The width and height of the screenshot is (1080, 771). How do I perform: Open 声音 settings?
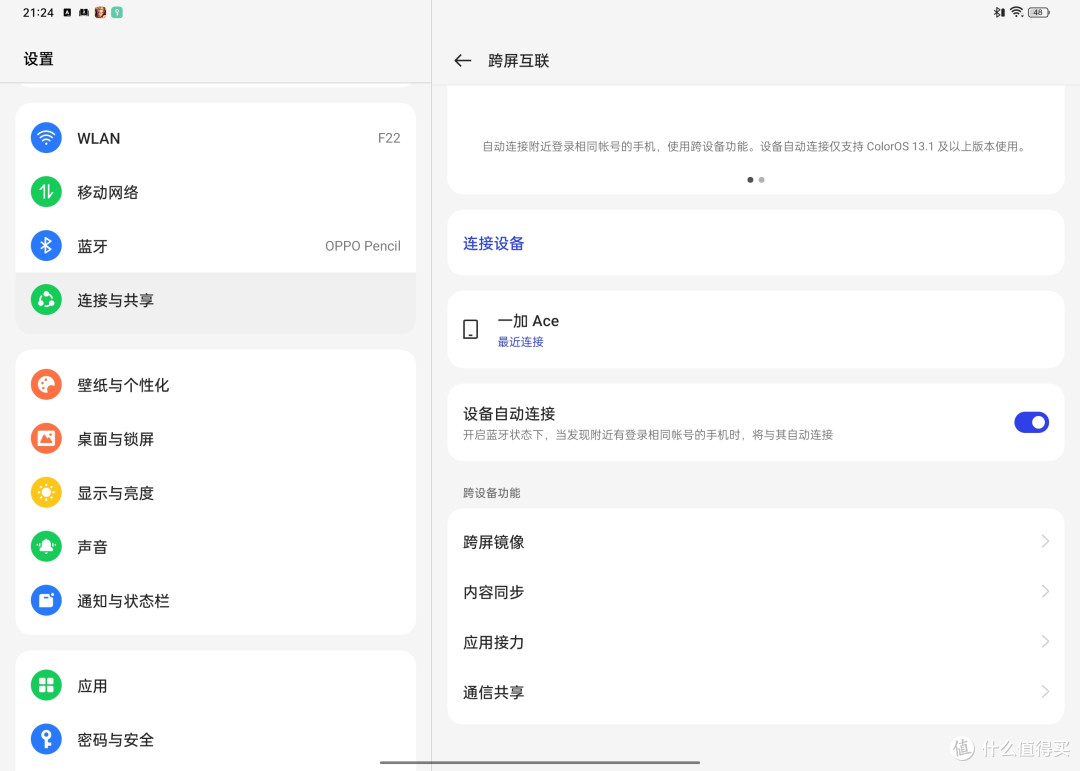pos(216,546)
